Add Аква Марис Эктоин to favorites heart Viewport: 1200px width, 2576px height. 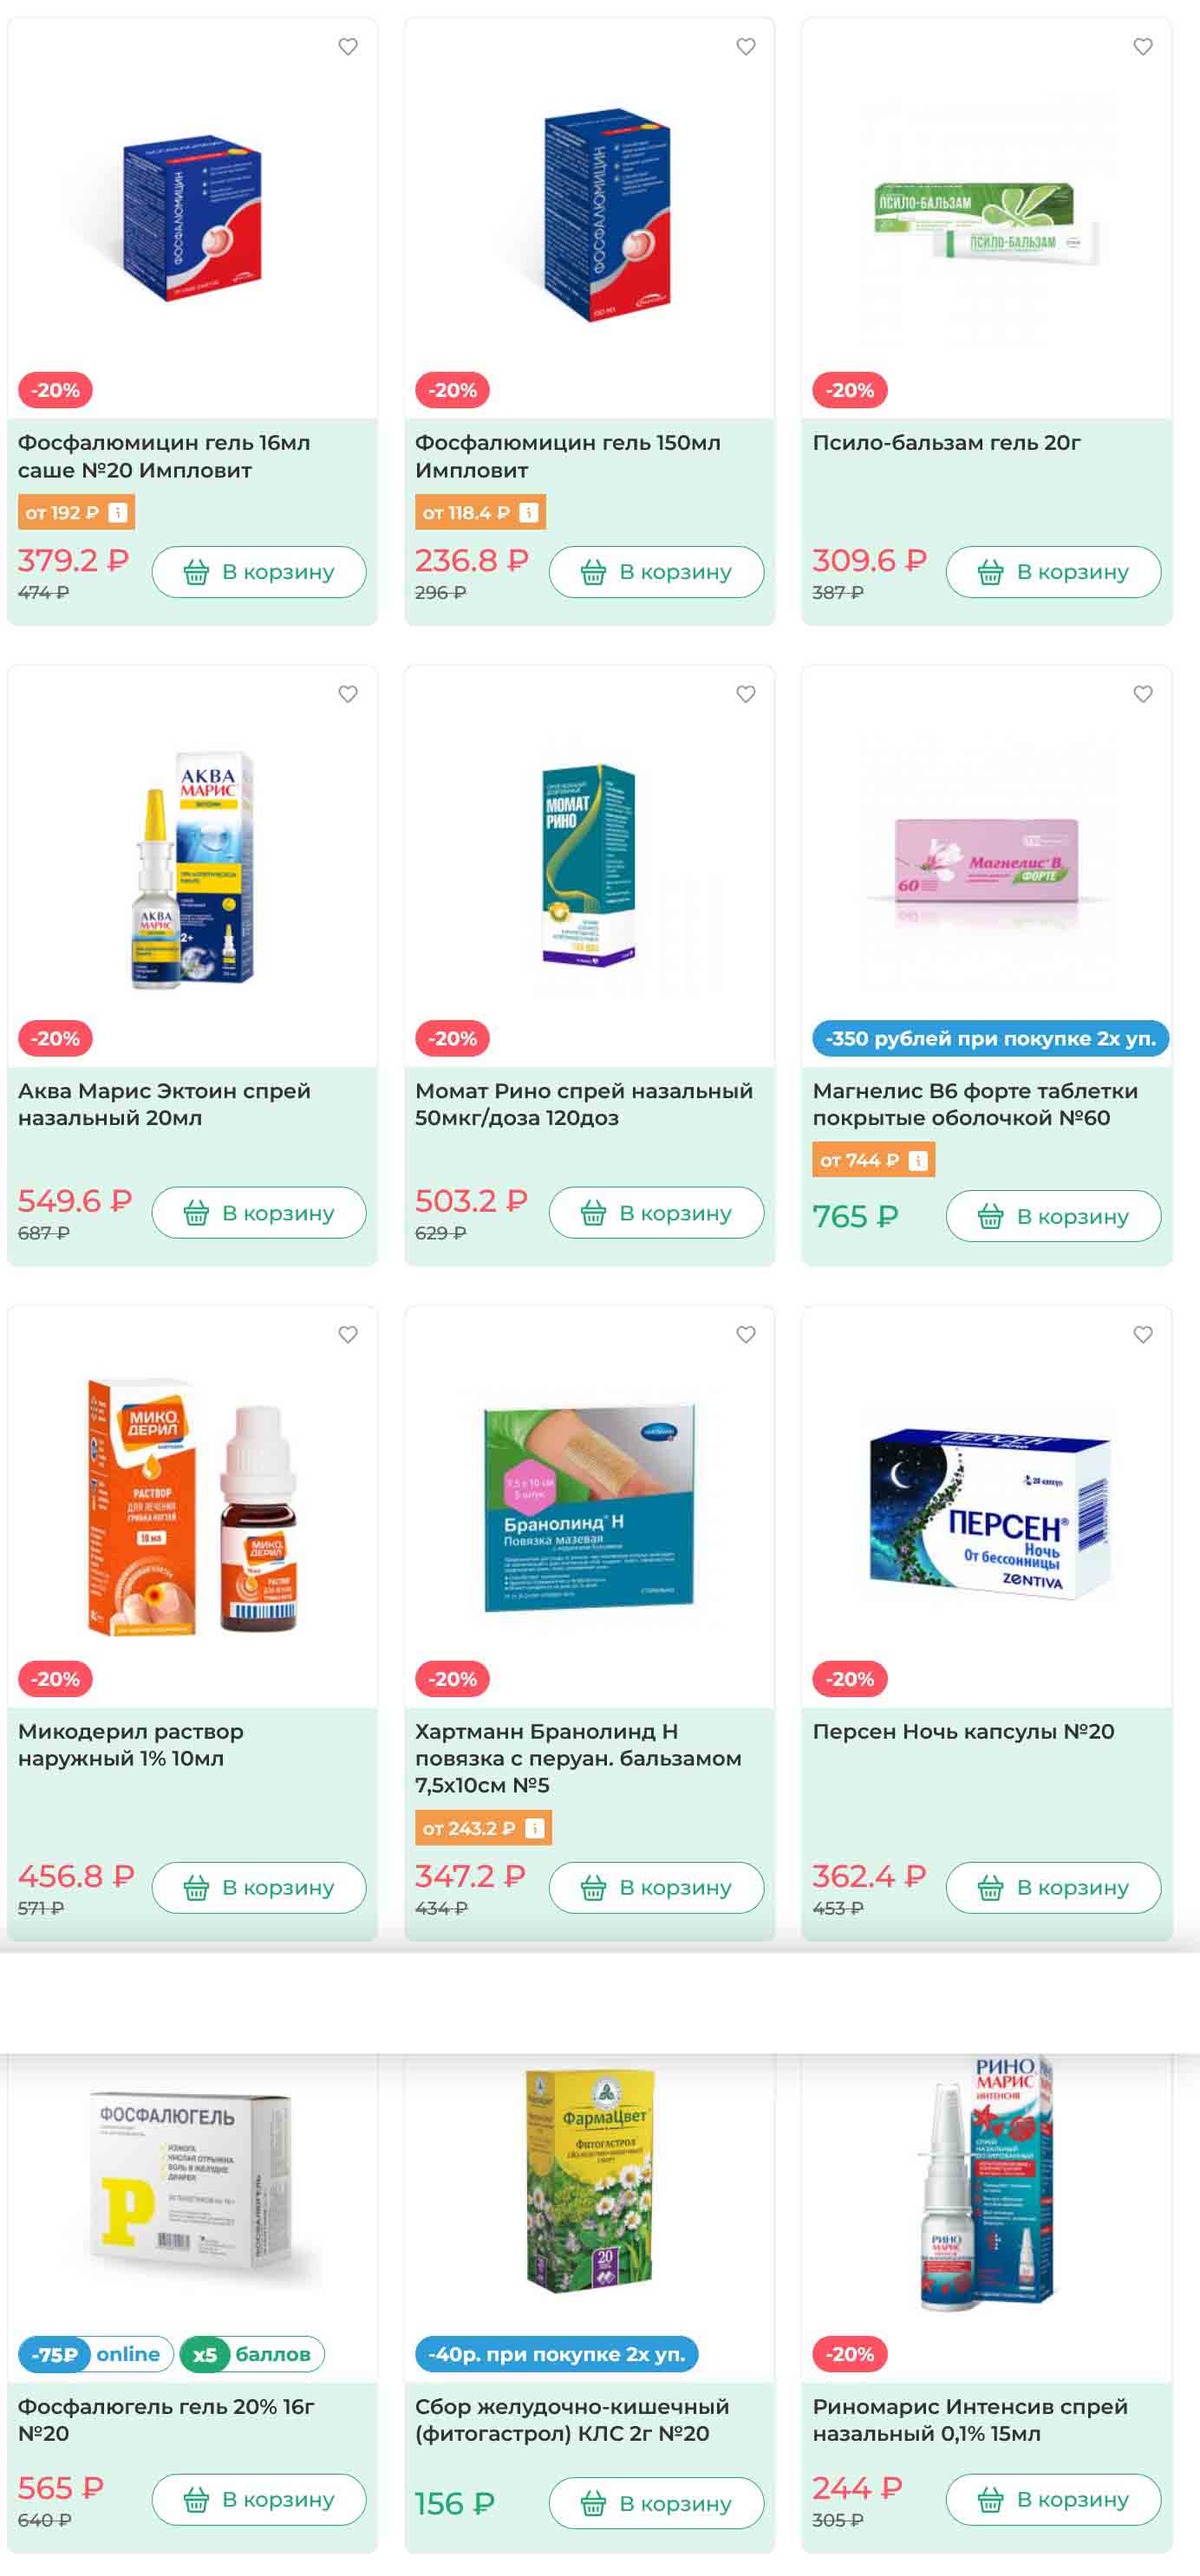(348, 694)
